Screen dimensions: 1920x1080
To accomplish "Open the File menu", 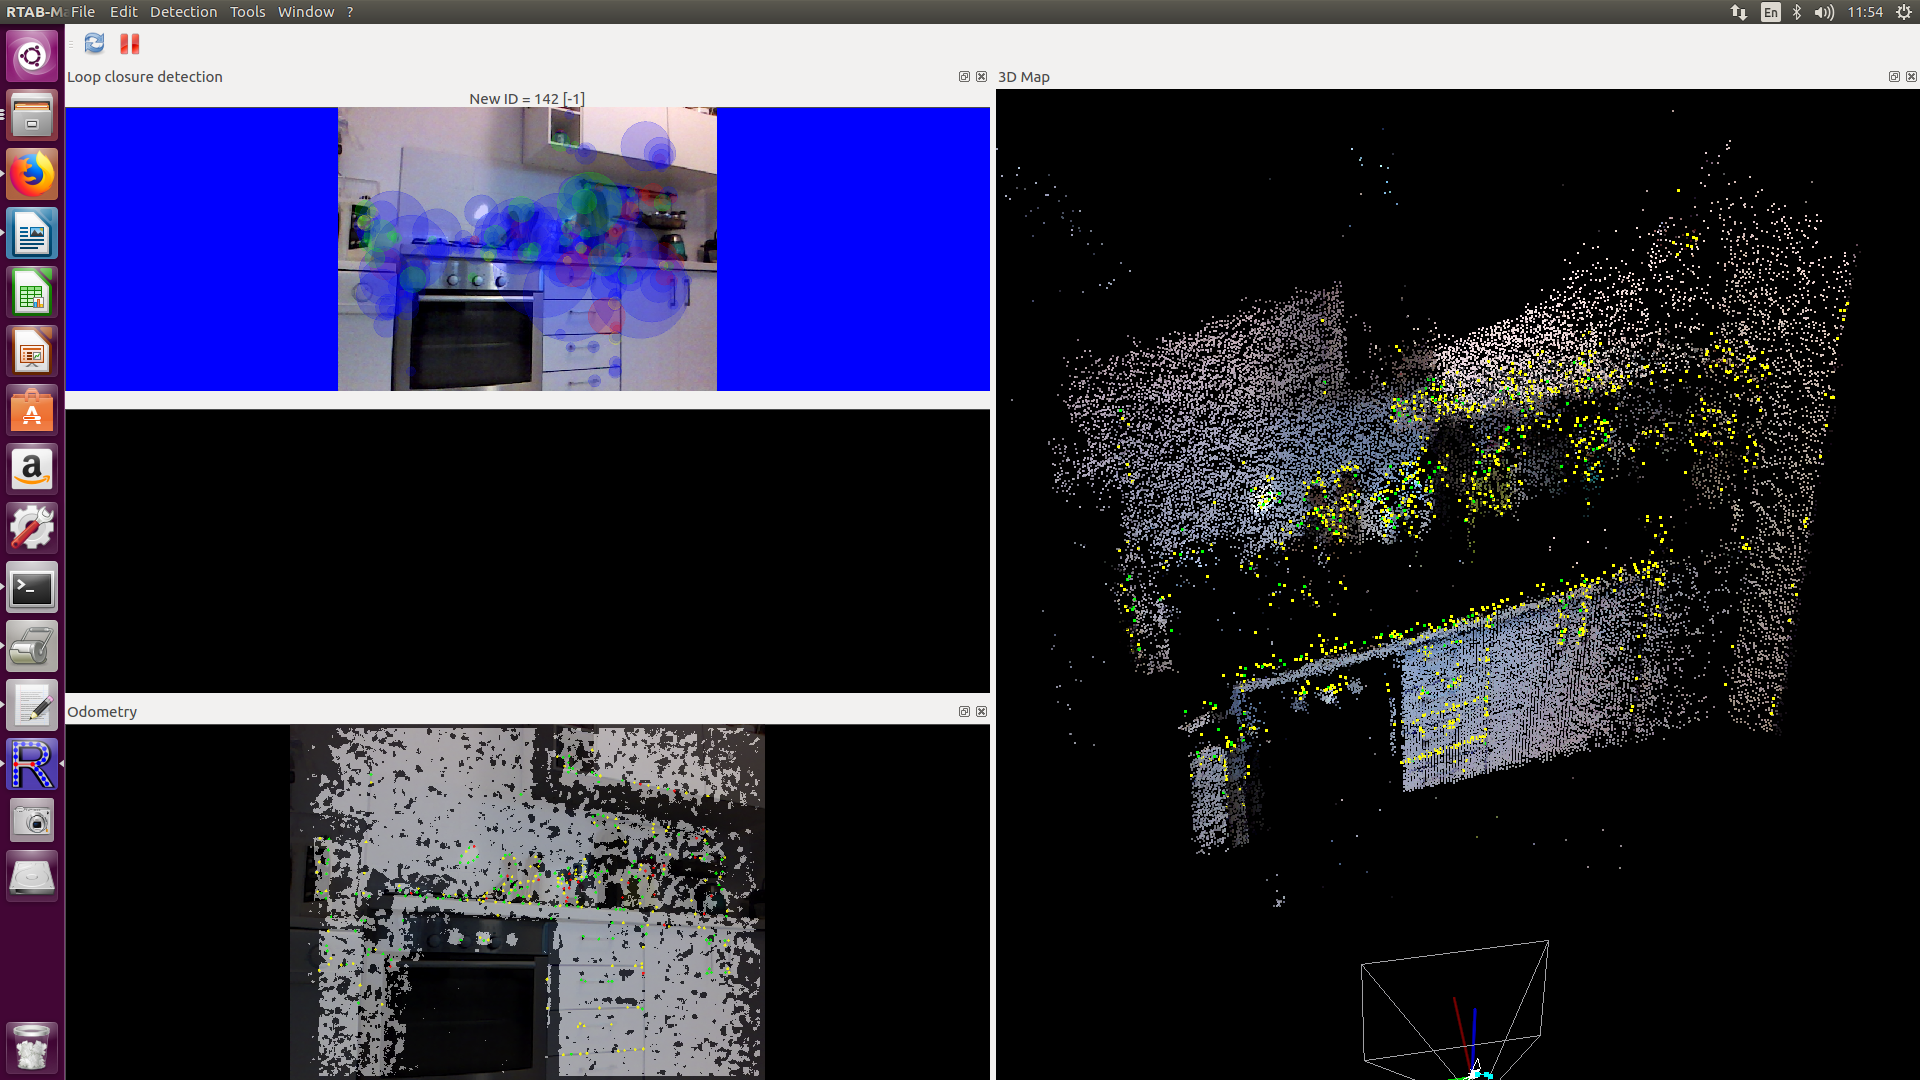I will 83,12.
